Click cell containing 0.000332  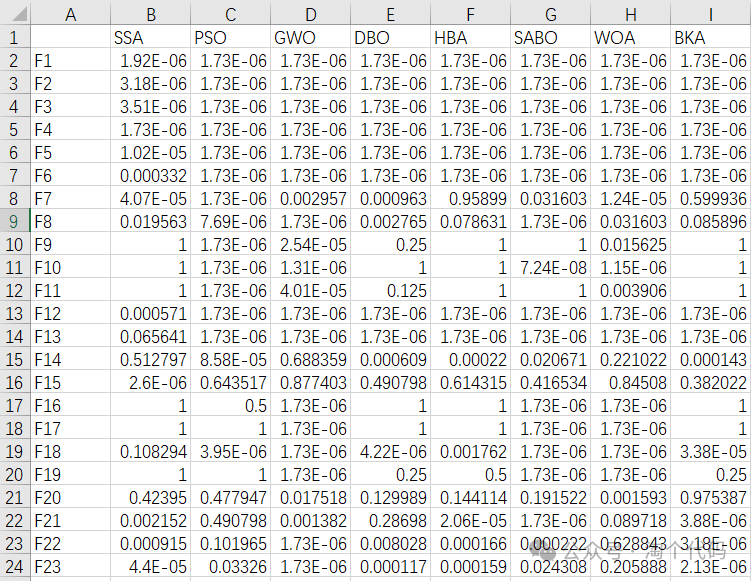coord(151,175)
